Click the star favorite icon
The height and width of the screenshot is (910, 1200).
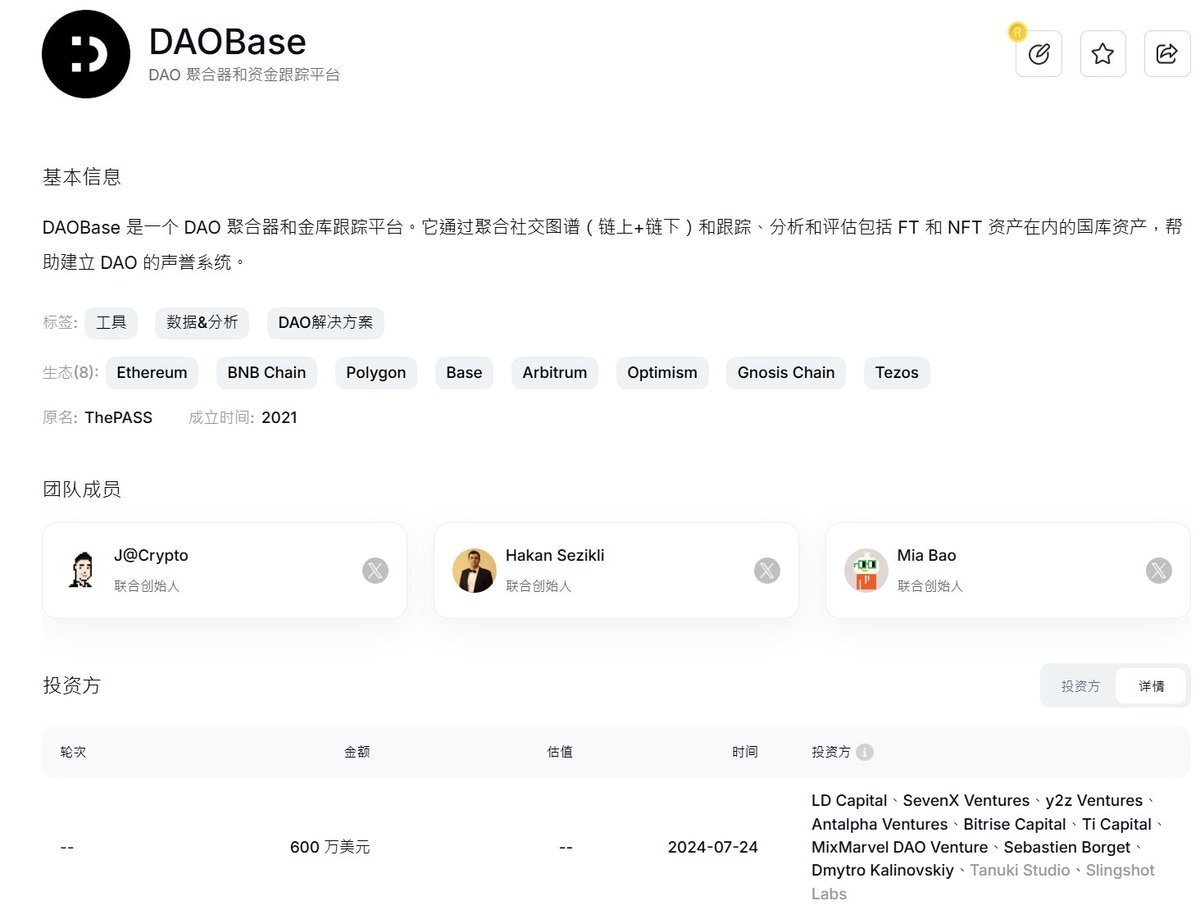1103,54
